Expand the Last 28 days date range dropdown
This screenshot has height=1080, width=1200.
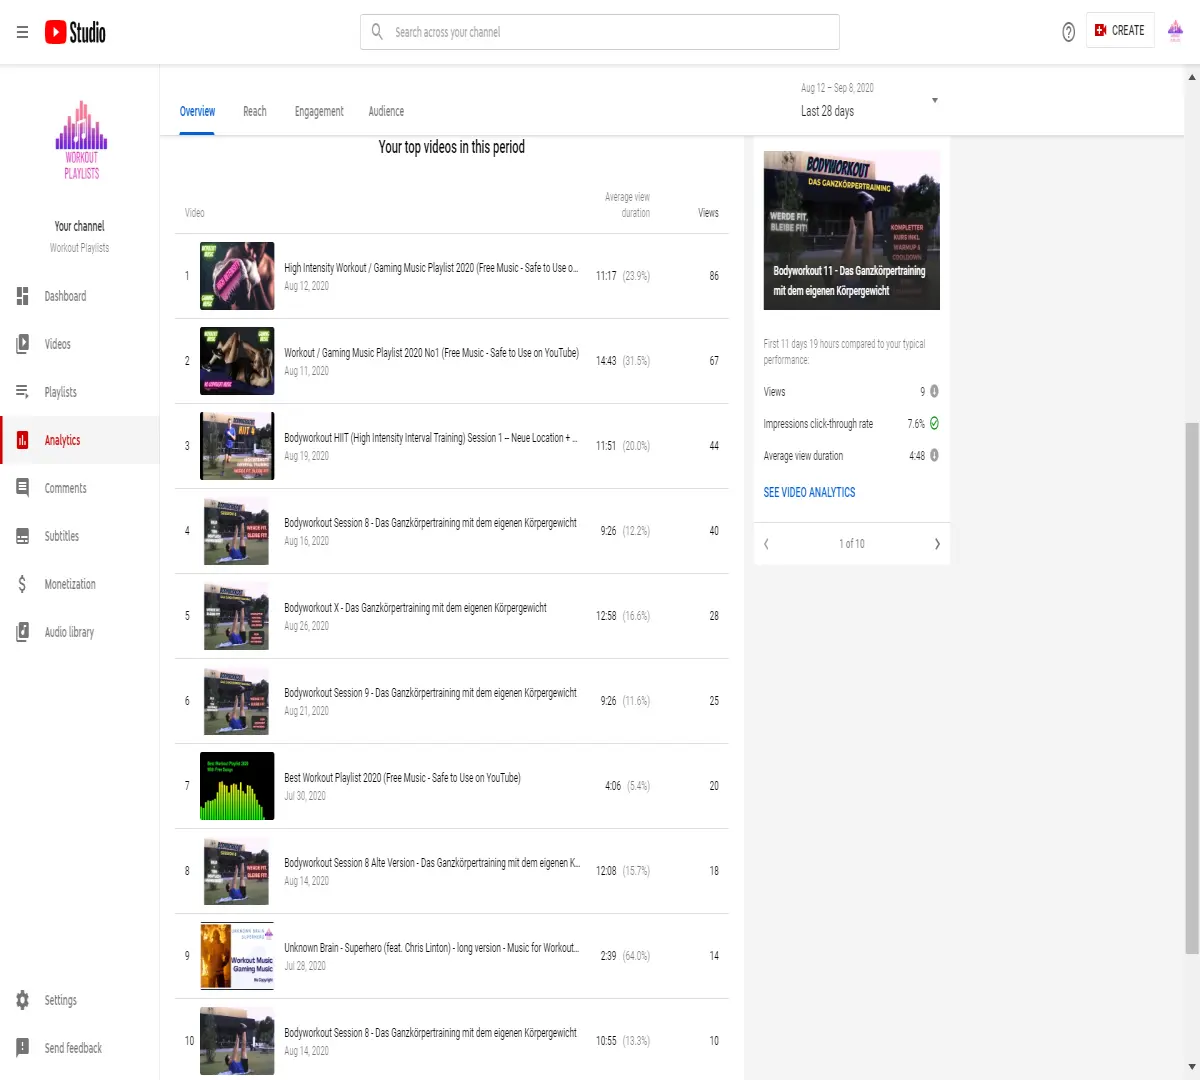tap(869, 100)
